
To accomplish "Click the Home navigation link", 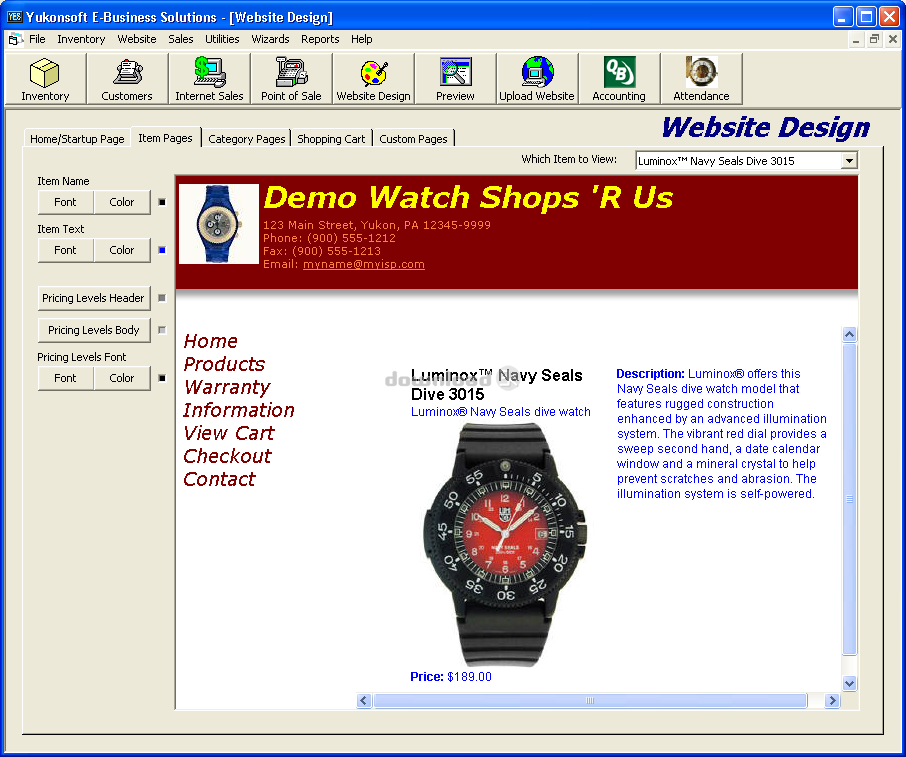I will pyautogui.click(x=211, y=341).
